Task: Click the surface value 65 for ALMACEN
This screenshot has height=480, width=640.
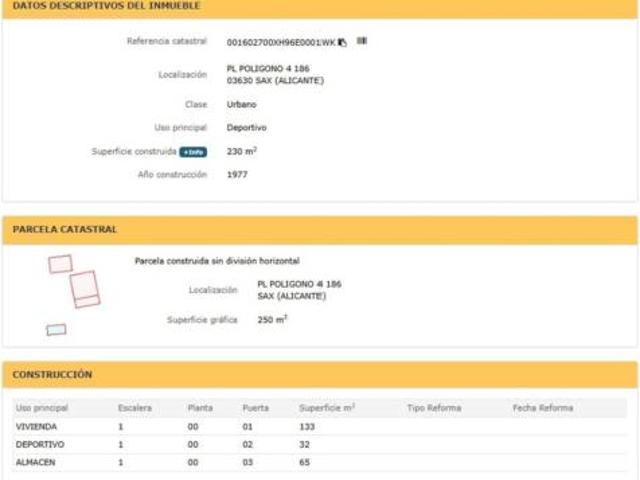Action: (x=304, y=462)
